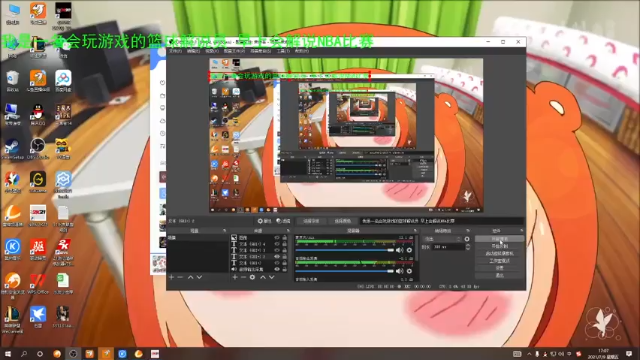This screenshot has width=640, height=360.
Task: Click the 设置 (Settings) button in controls
Action: [500, 268]
